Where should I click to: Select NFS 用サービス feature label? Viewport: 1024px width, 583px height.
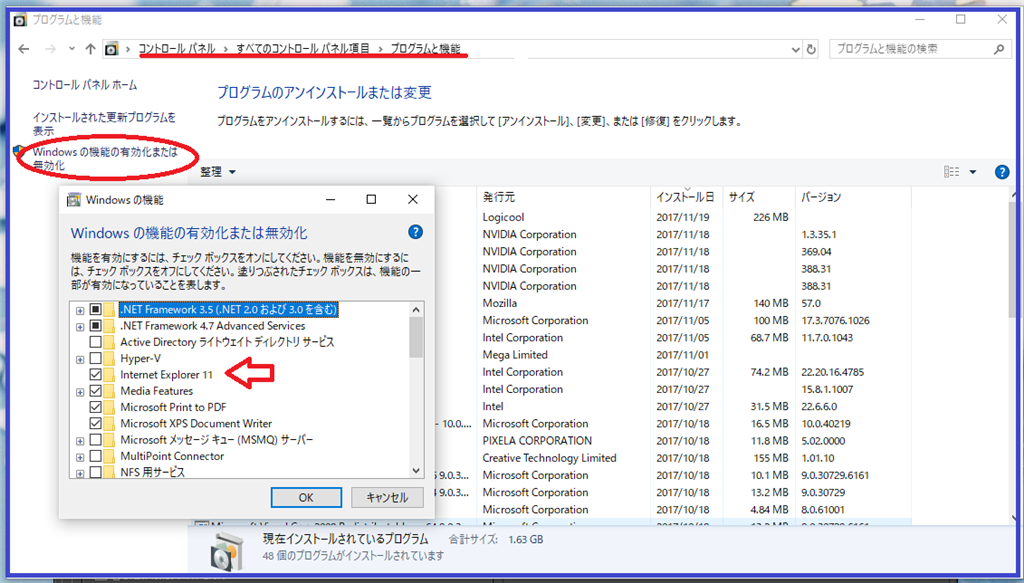coord(152,472)
